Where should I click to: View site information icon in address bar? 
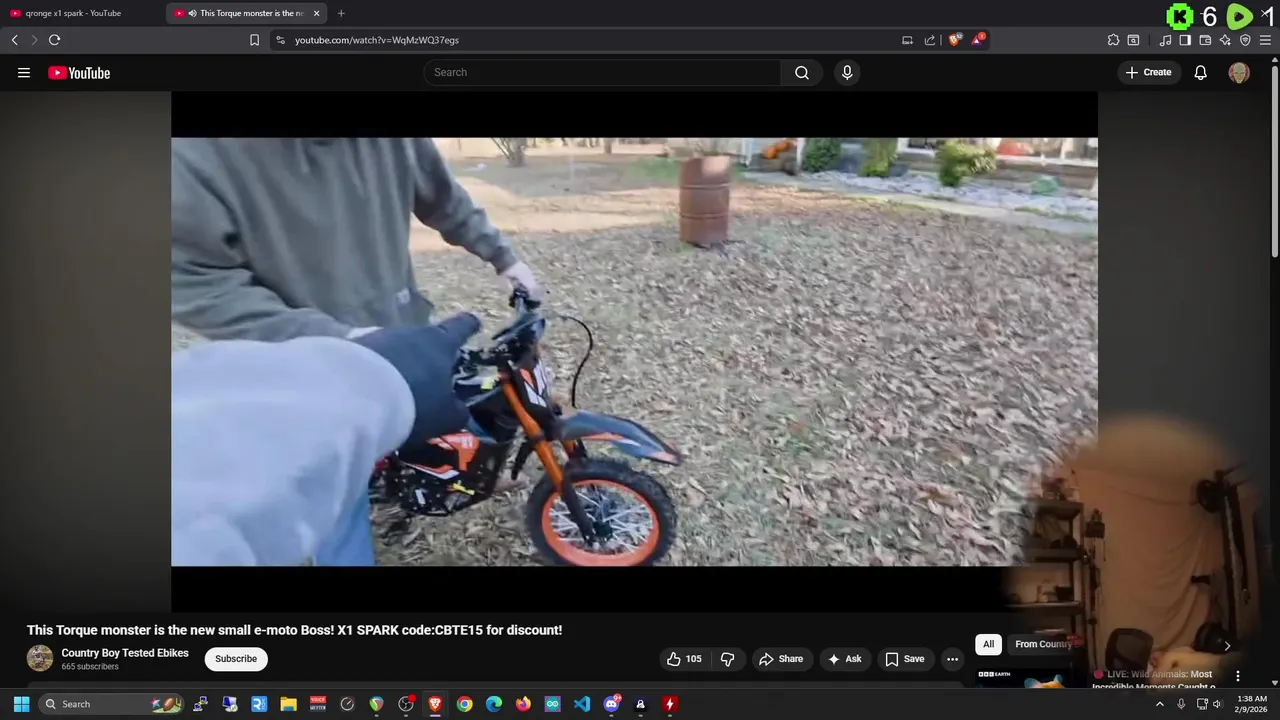280,40
